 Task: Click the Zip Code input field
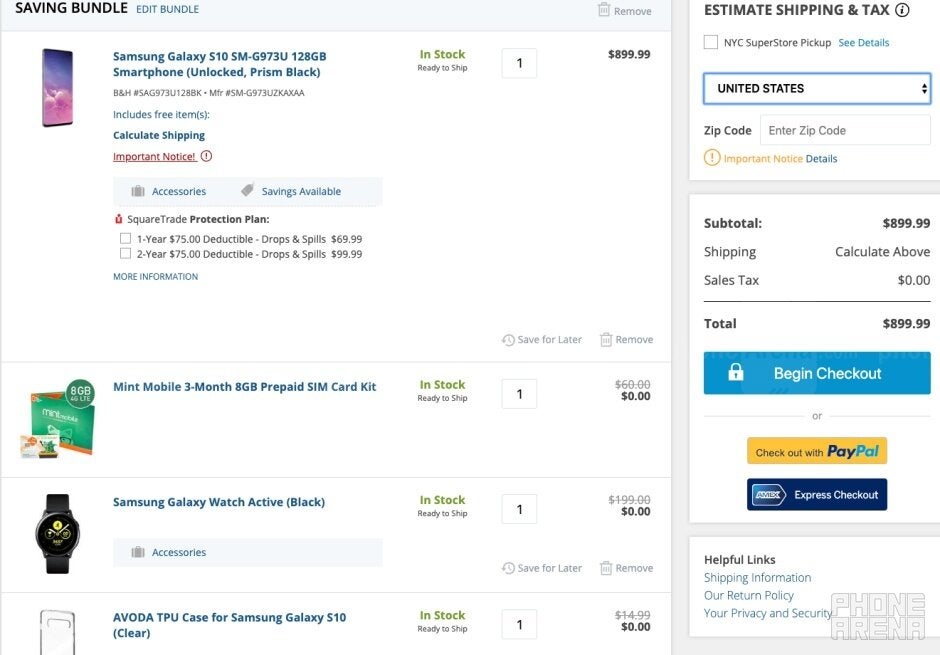pos(845,130)
